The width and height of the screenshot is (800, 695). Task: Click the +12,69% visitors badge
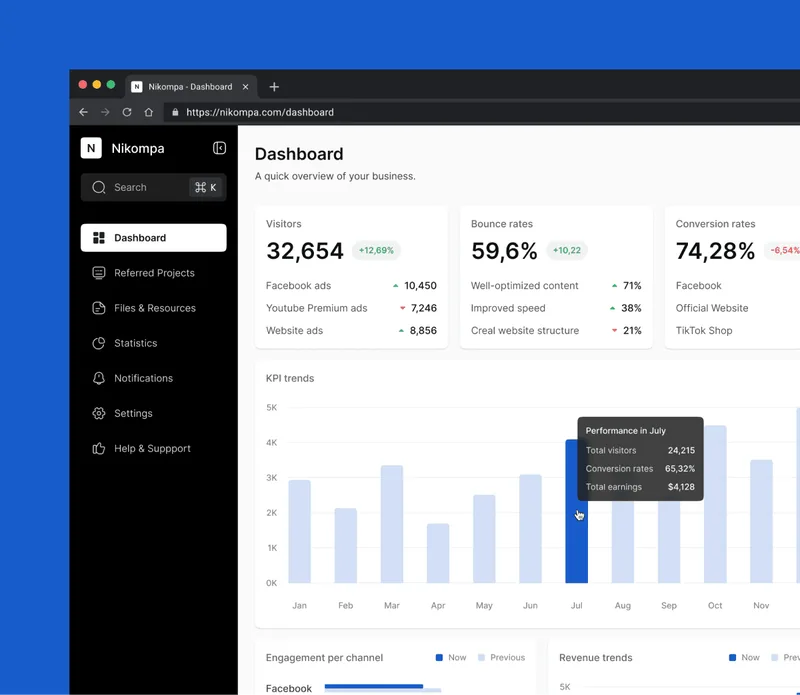pyautogui.click(x=376, y=251)
